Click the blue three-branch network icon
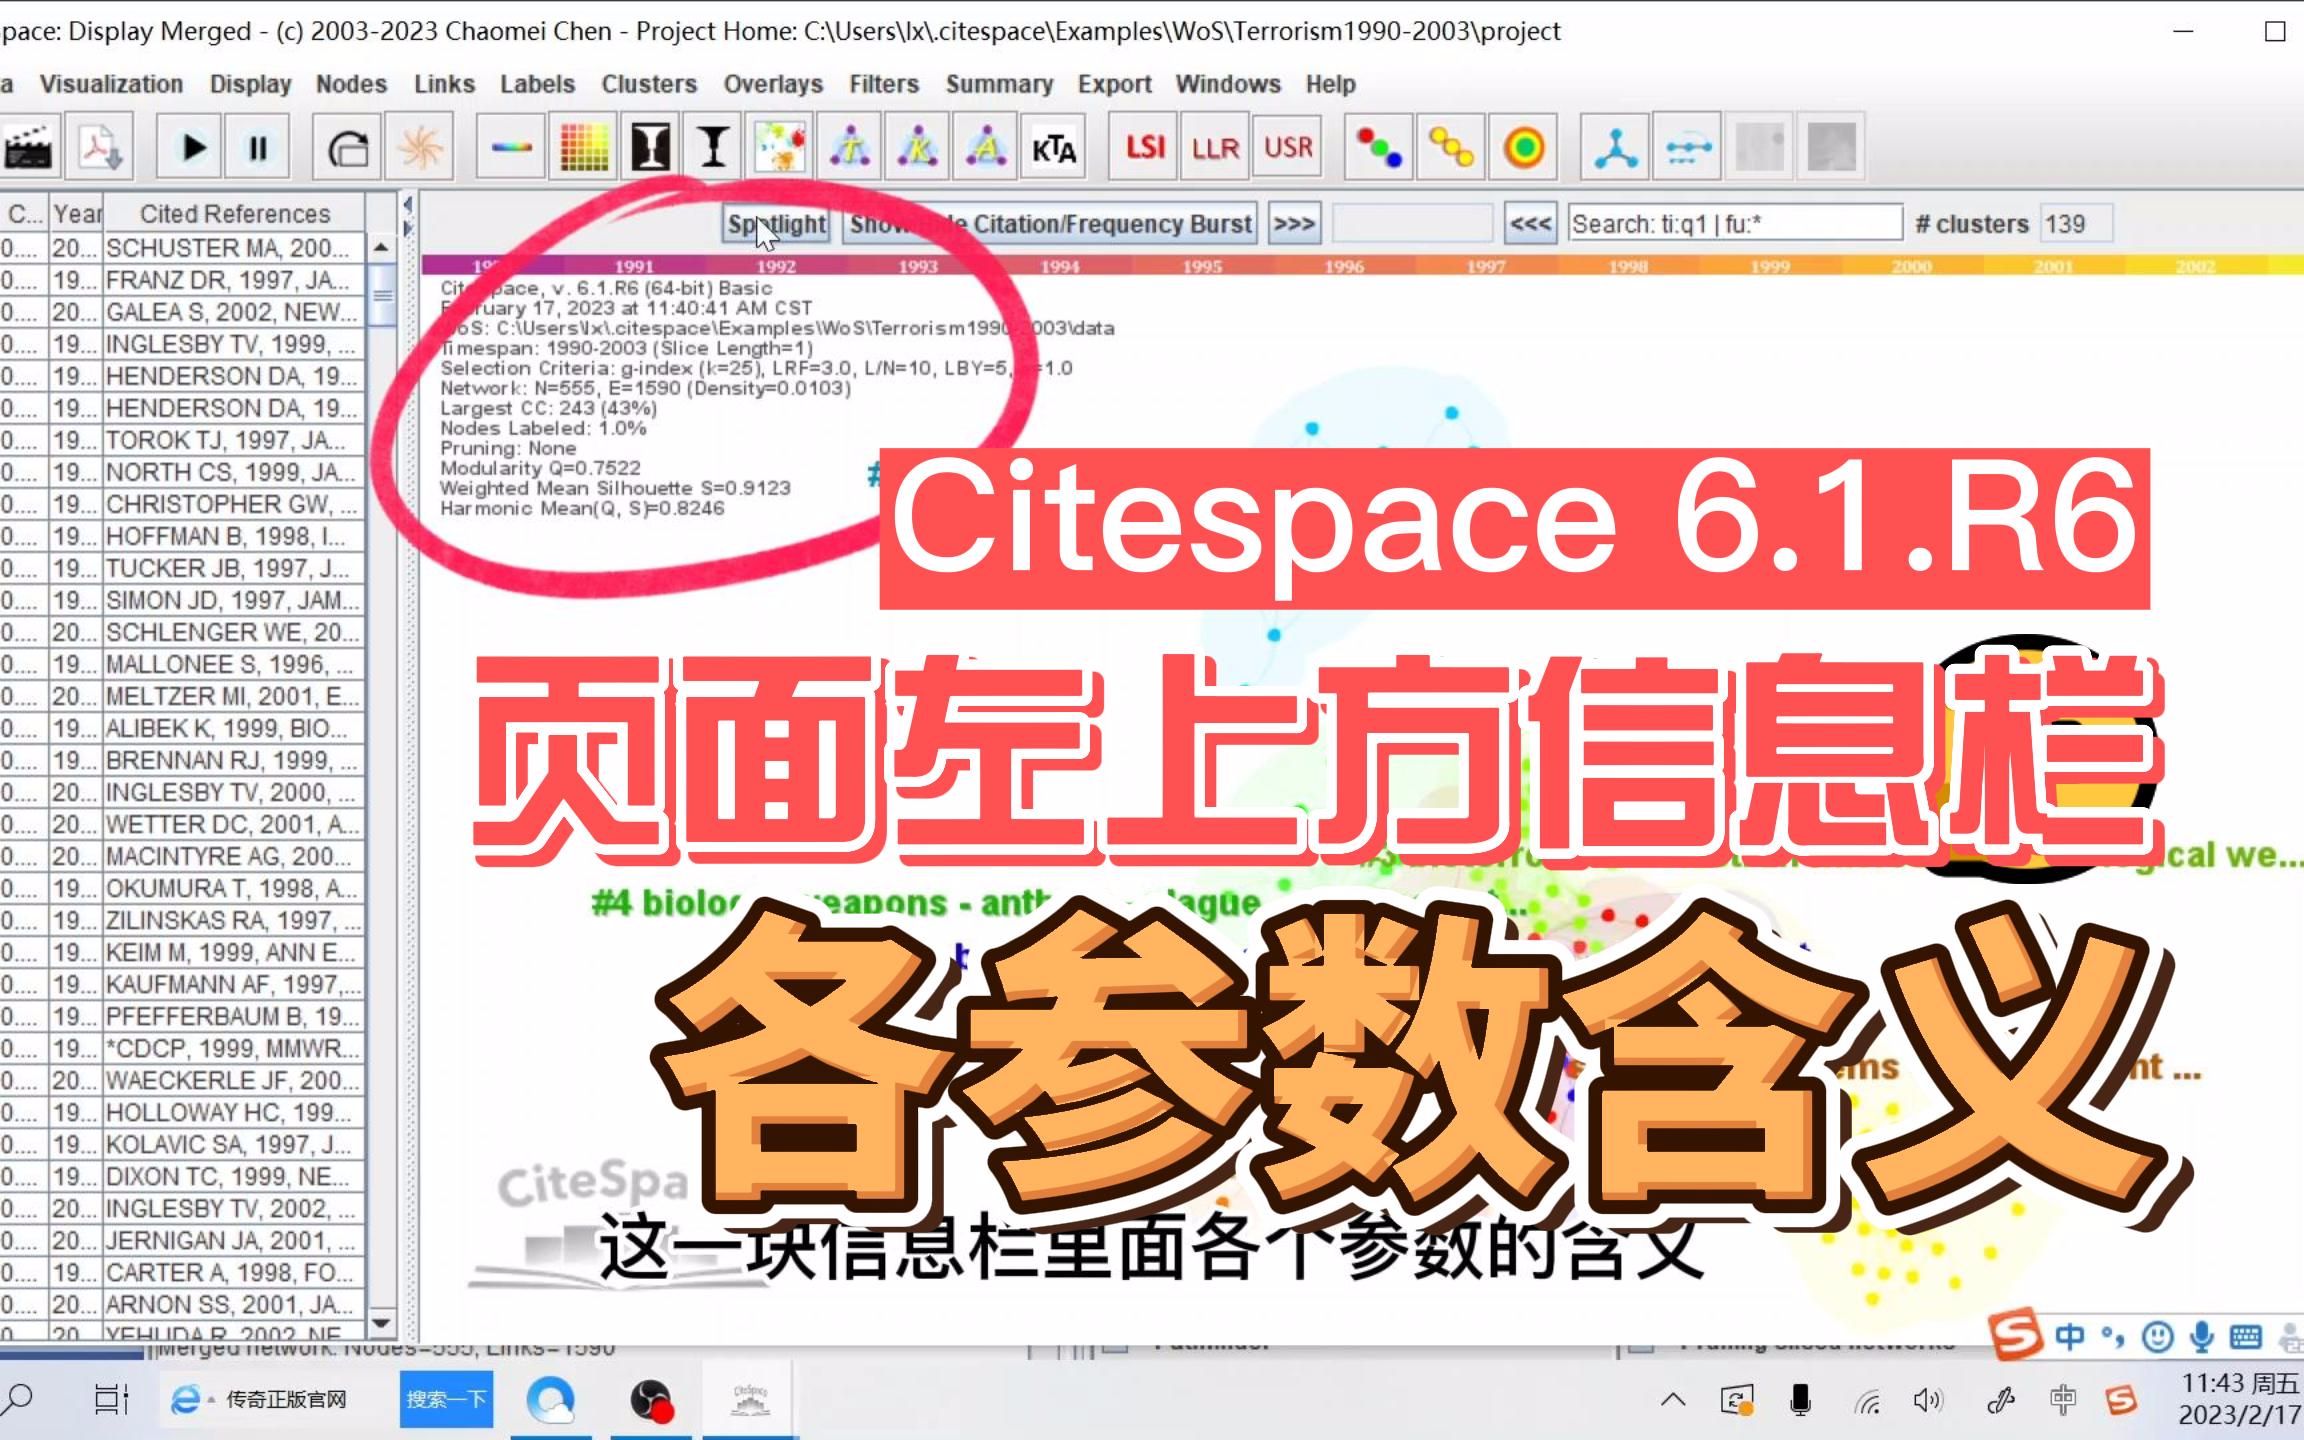 click(1615, 148)
